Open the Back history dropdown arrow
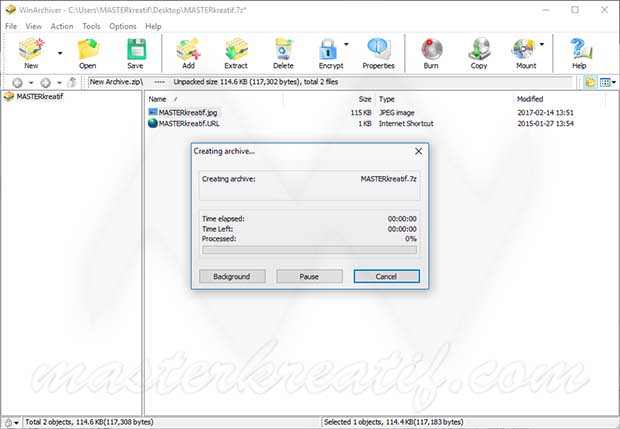This screenshot has height=429, width=620. coord(30,83)
